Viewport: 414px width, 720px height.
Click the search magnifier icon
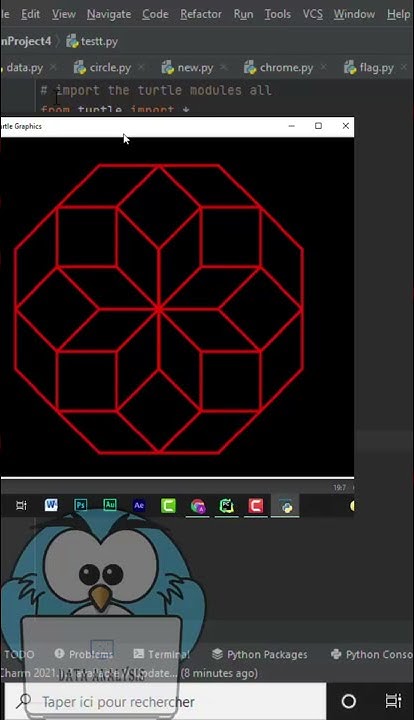click(22, 702)
